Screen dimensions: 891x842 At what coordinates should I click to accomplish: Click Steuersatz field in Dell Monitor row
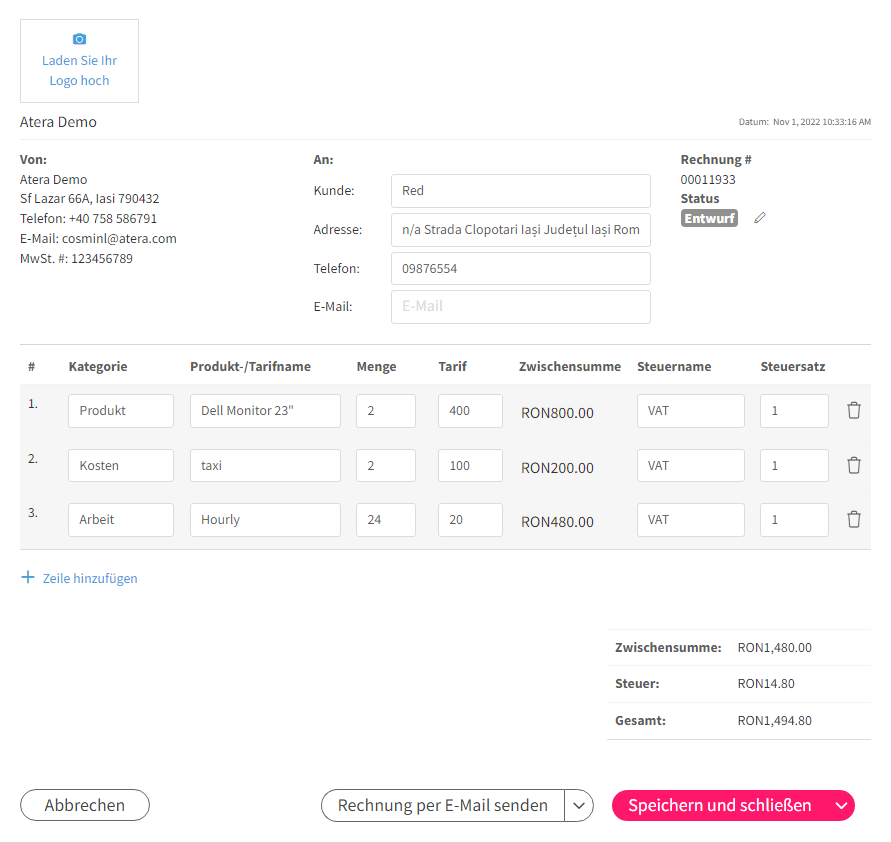tap(794, 411)
